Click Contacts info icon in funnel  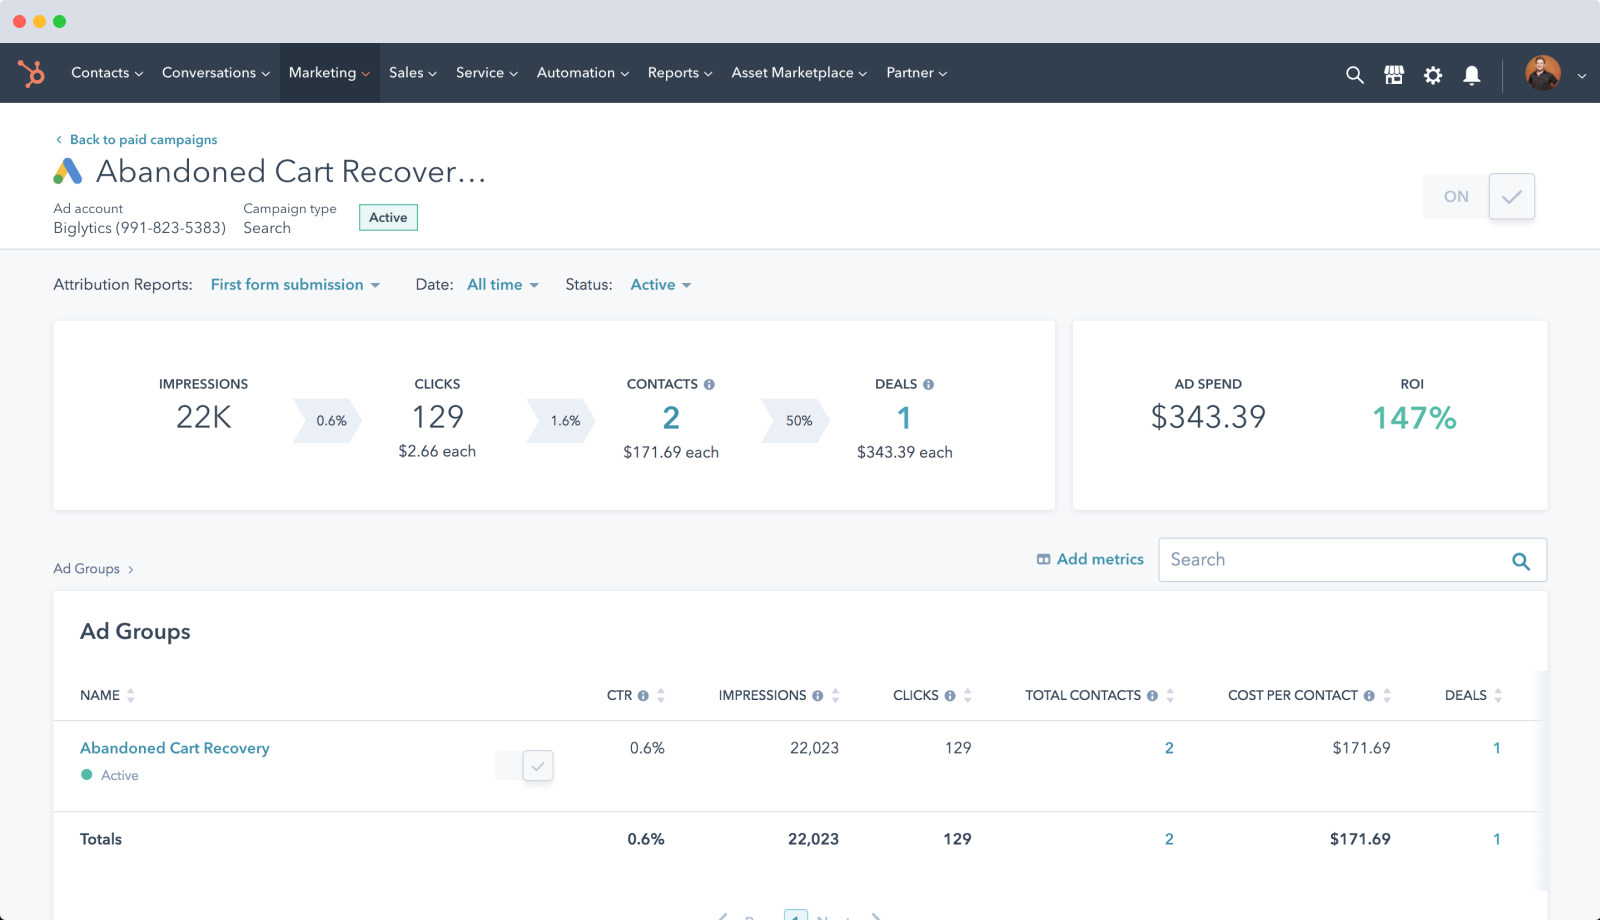click(709, 384)
